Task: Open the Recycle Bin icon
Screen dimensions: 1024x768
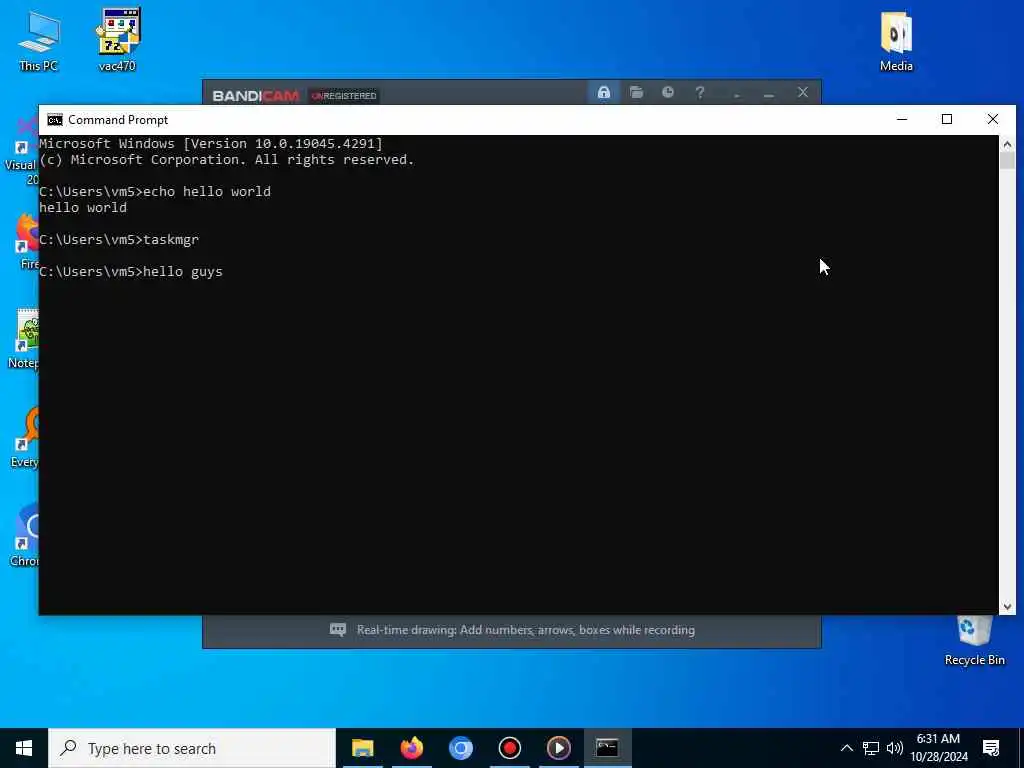Action: click(x=974, y=641)
